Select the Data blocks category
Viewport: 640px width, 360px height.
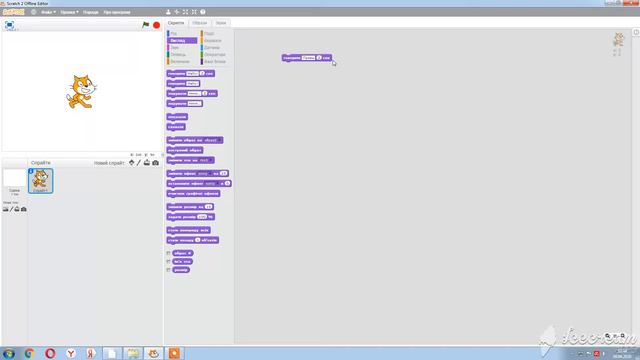[x=182, y=61]
